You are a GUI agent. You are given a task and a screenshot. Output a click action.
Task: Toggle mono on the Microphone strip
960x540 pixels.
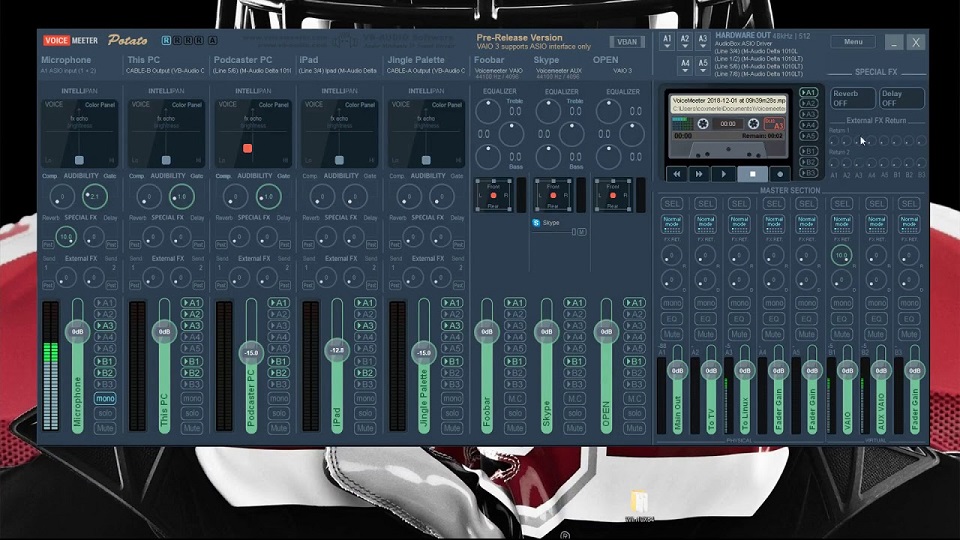tap(105, 399)
